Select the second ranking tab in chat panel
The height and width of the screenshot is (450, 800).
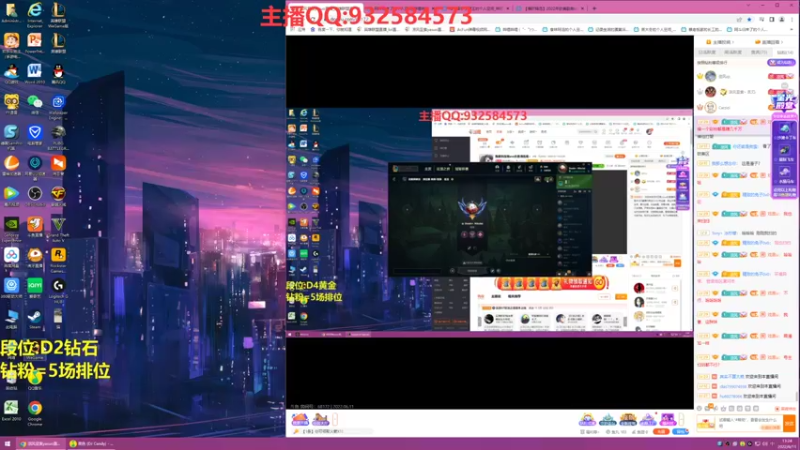tap(733, 52)
